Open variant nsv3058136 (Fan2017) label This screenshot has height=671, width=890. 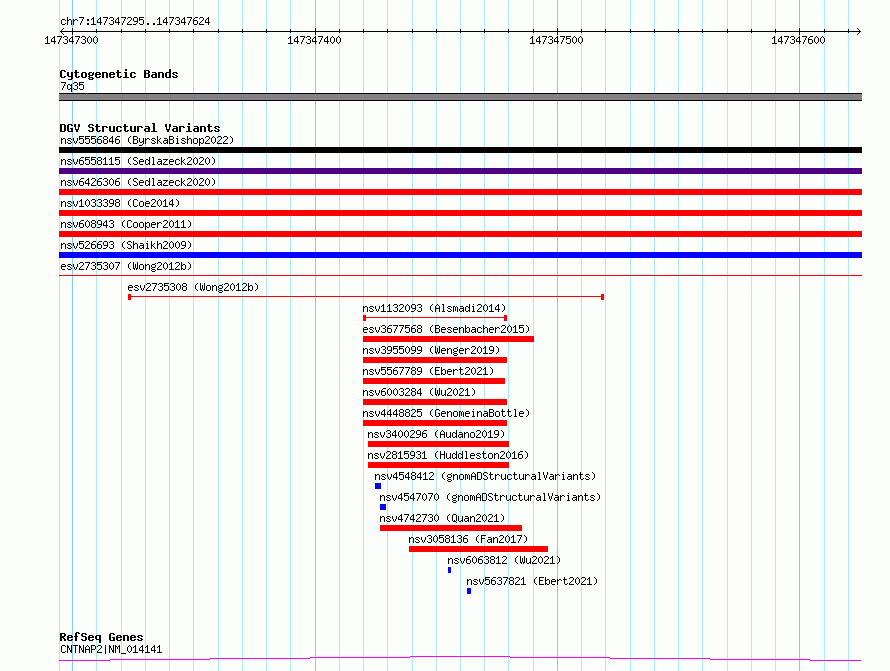468,539
